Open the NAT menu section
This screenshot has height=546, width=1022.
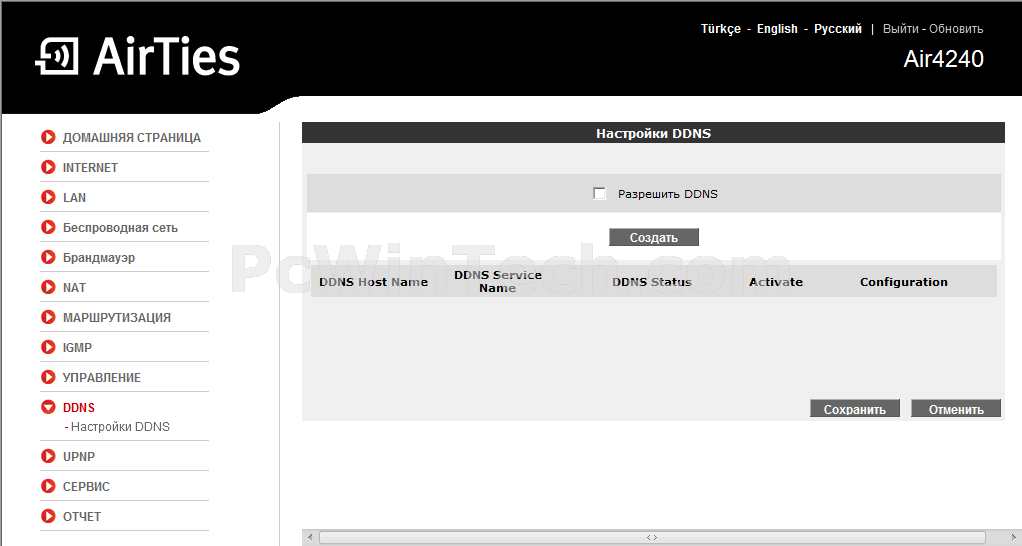(74, 287)
